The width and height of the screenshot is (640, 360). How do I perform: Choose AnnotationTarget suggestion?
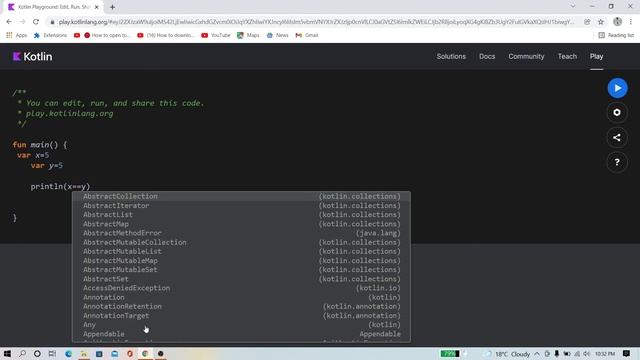241,316
